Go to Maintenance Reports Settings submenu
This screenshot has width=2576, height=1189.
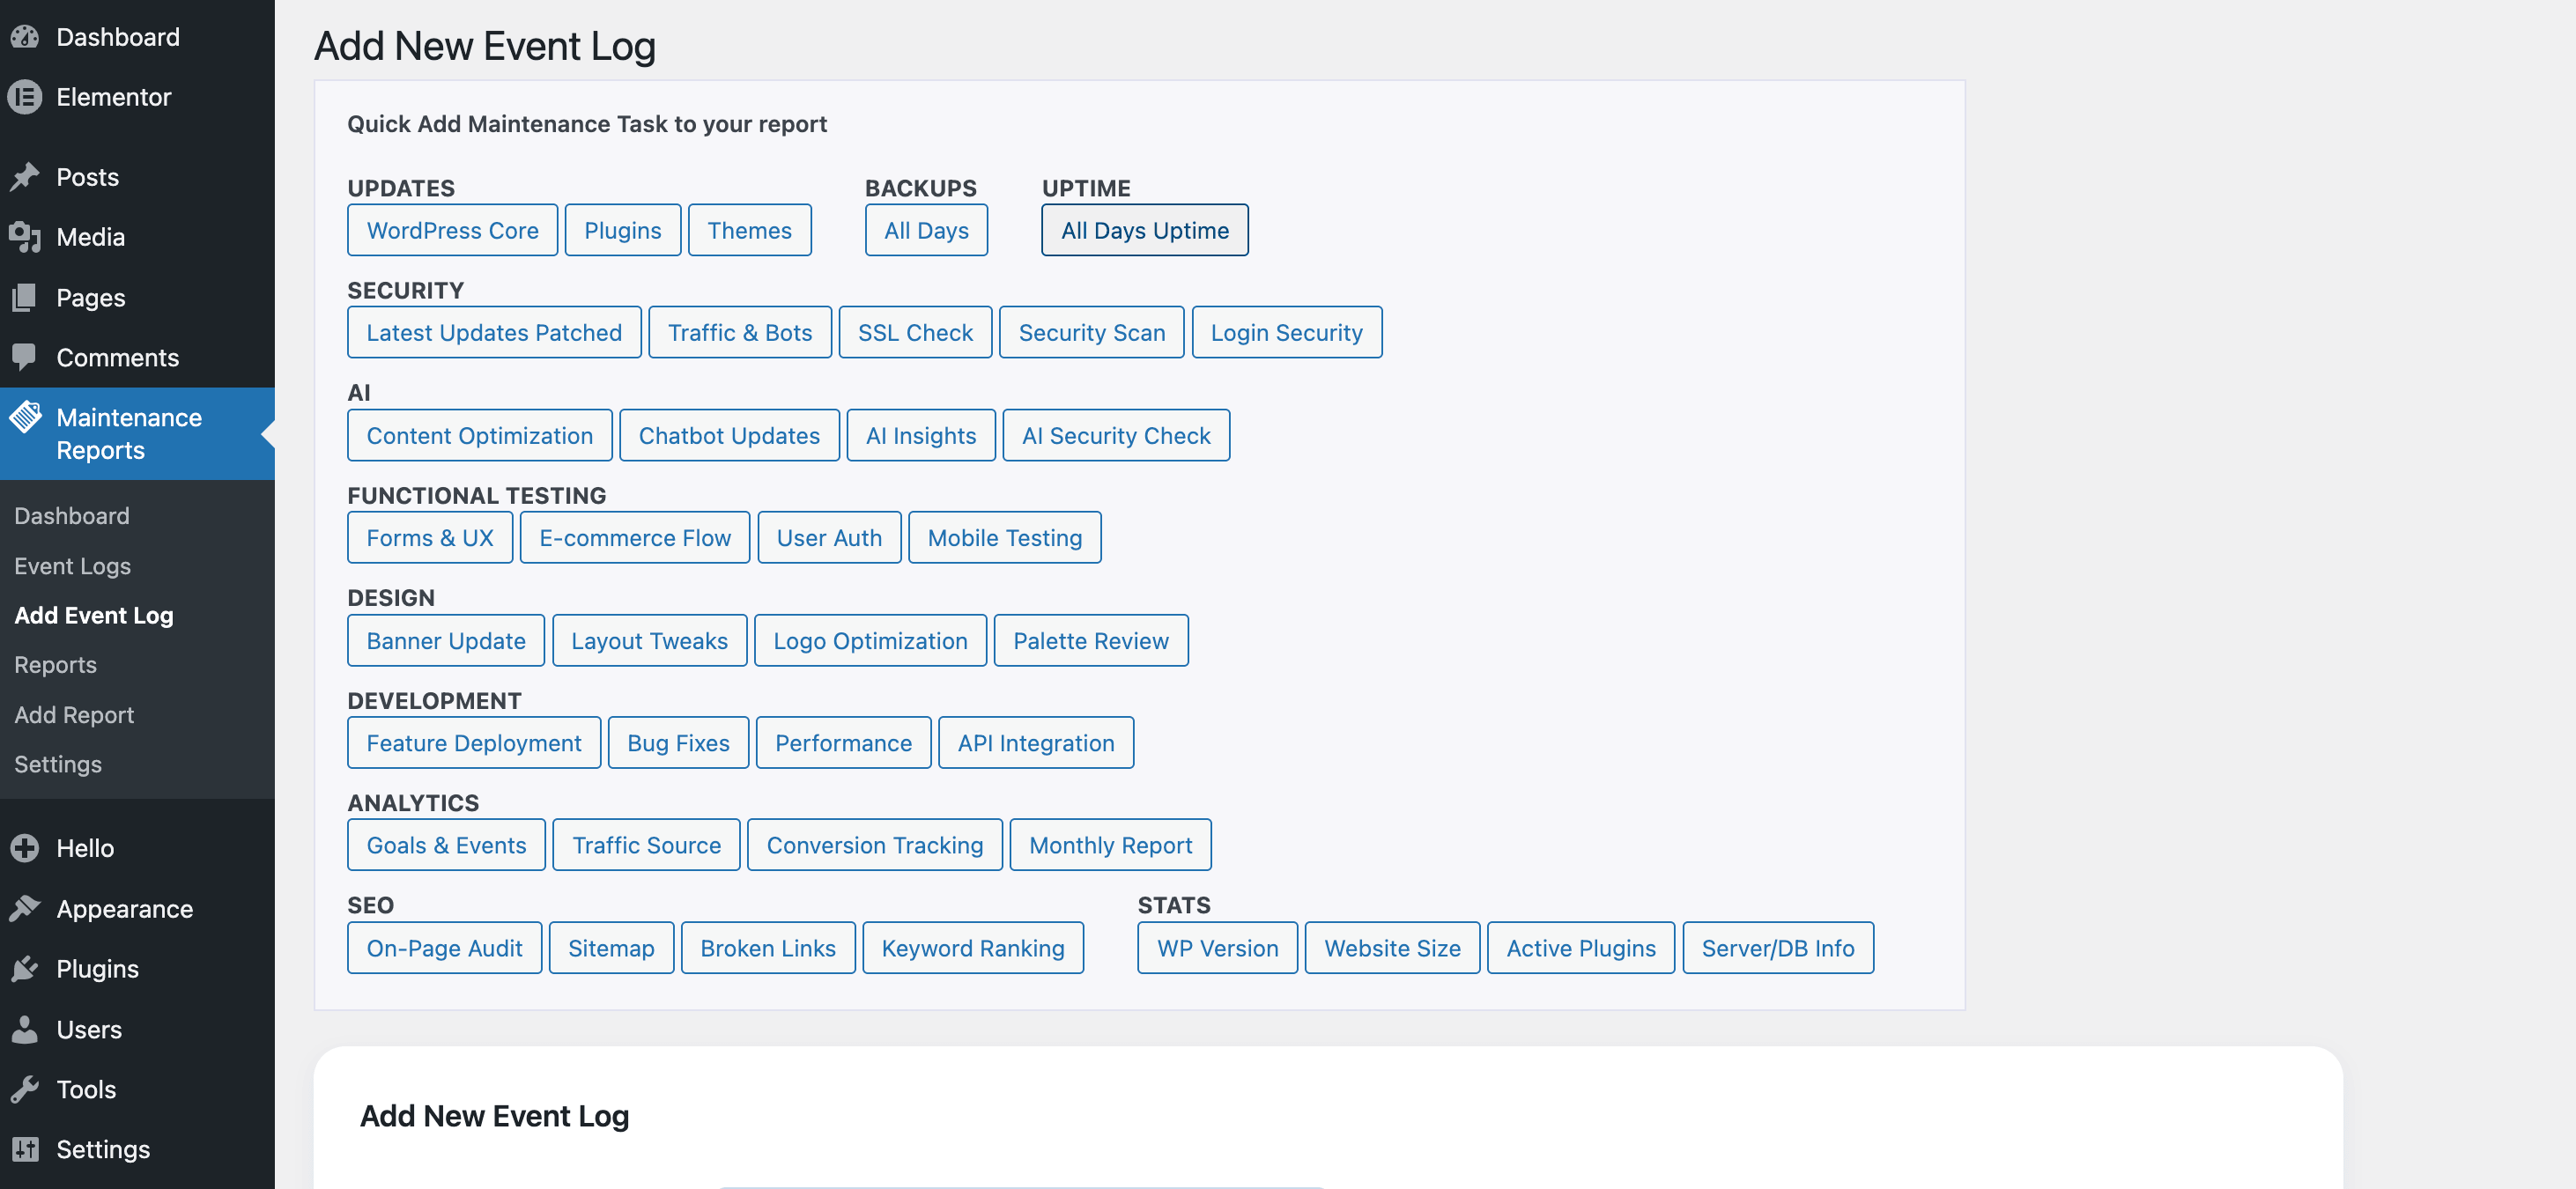(58, 764)
